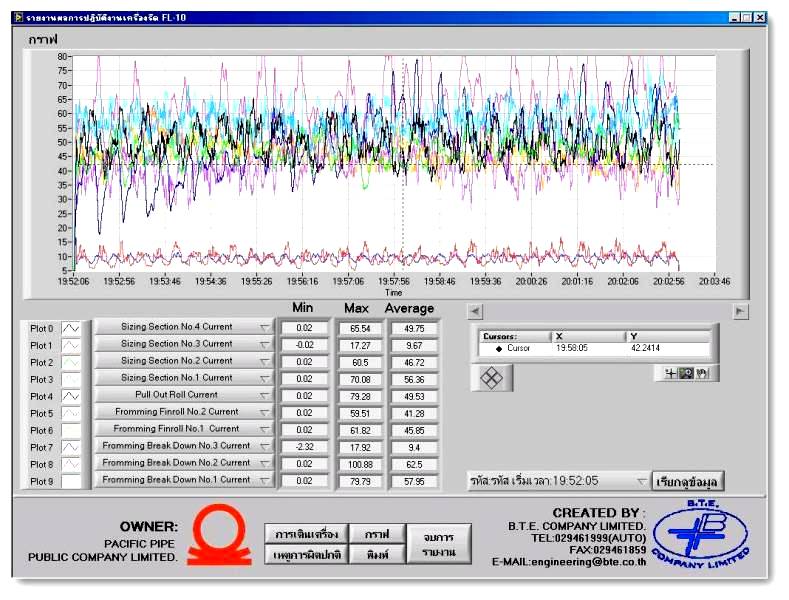Click Average value 49.75 in first row
789x600 pixels.
[414, 329]
